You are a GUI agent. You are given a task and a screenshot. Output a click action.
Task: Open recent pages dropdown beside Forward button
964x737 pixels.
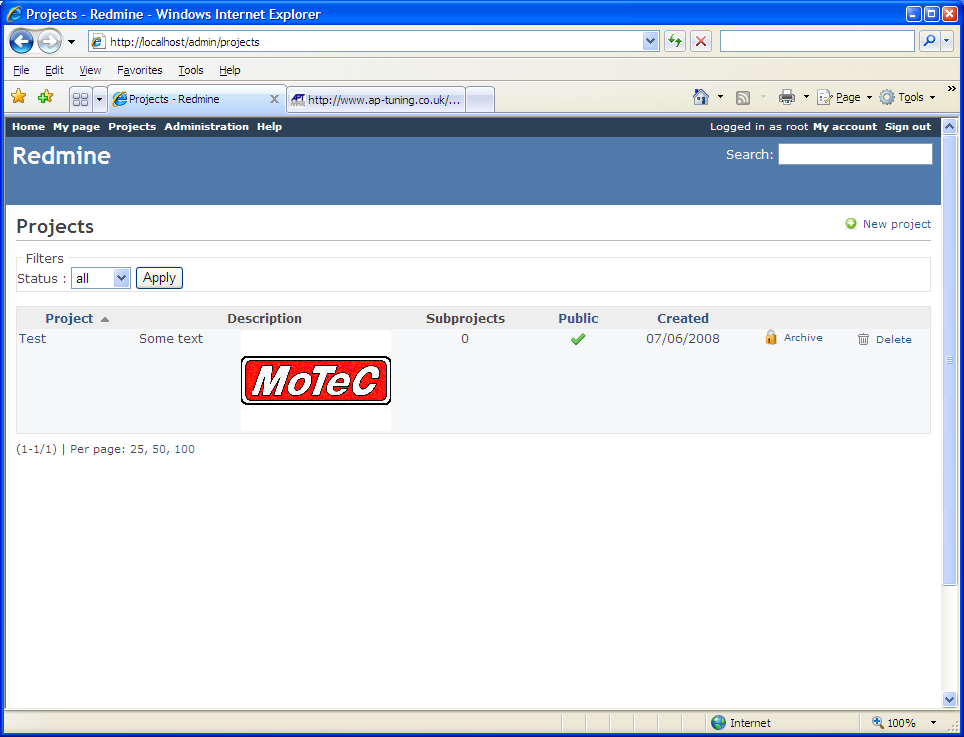pos(71,42)
